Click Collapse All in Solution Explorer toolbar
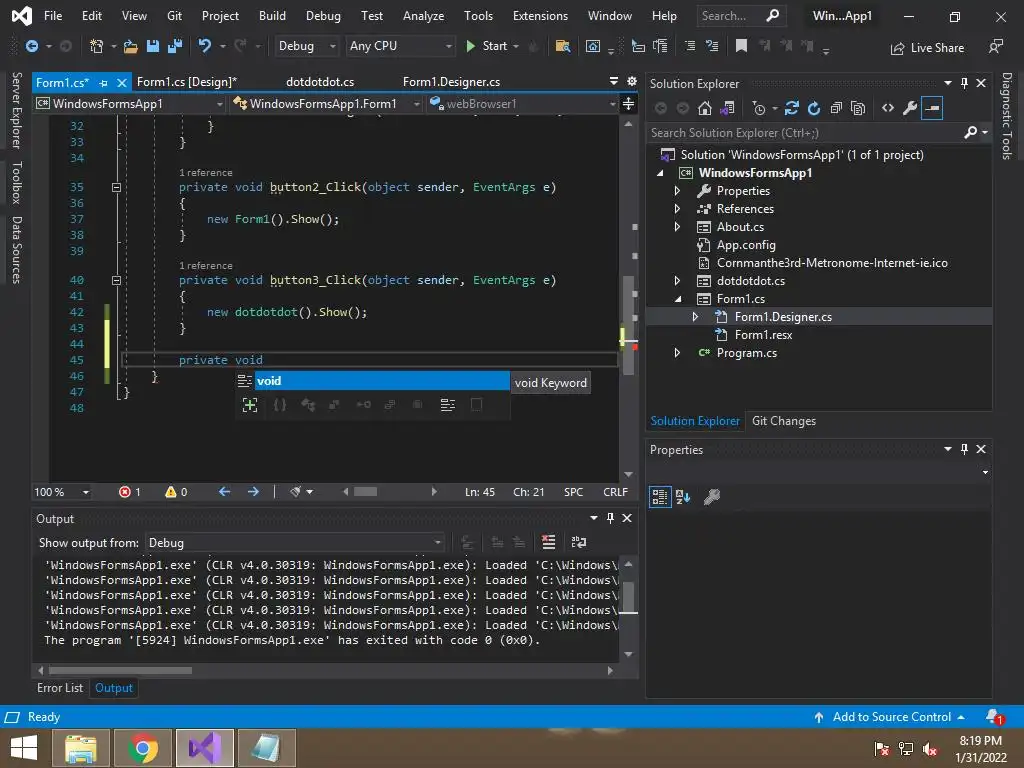The width and height of the screenshot is (1024, 768). pyautogui.click(x=836, y=108)
